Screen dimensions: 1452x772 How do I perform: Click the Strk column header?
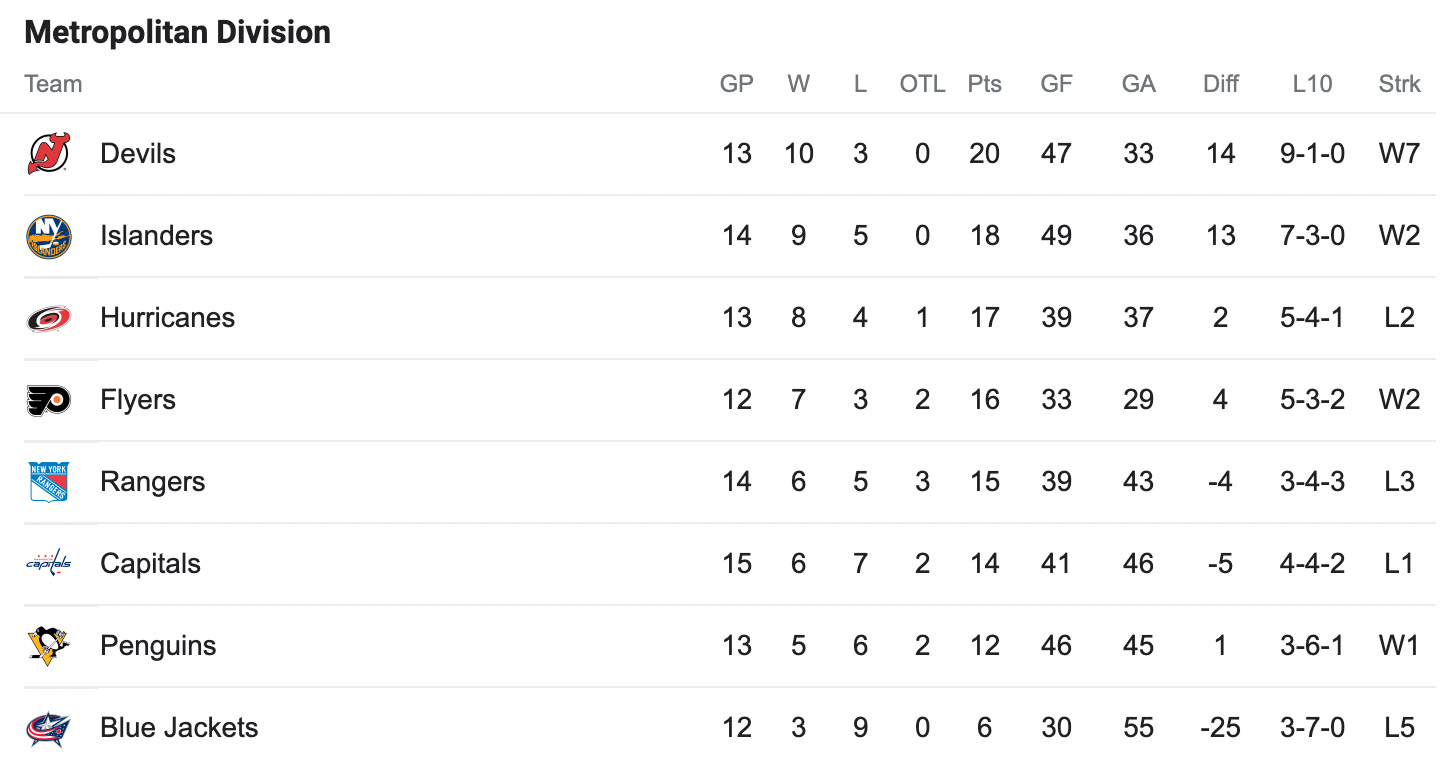(1399, 84)
